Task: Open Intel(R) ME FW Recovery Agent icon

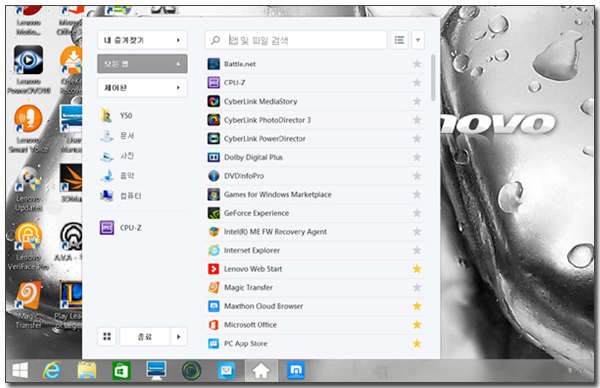Action: click(x=214, y=232)
